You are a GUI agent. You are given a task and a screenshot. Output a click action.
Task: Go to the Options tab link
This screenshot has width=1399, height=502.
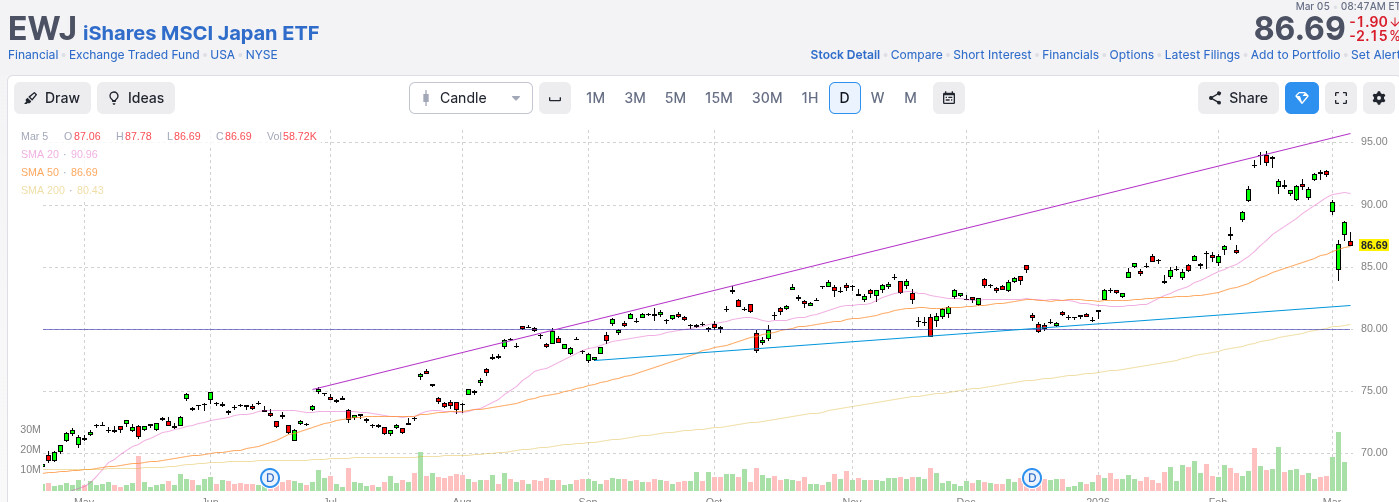tap(1131, 55)
